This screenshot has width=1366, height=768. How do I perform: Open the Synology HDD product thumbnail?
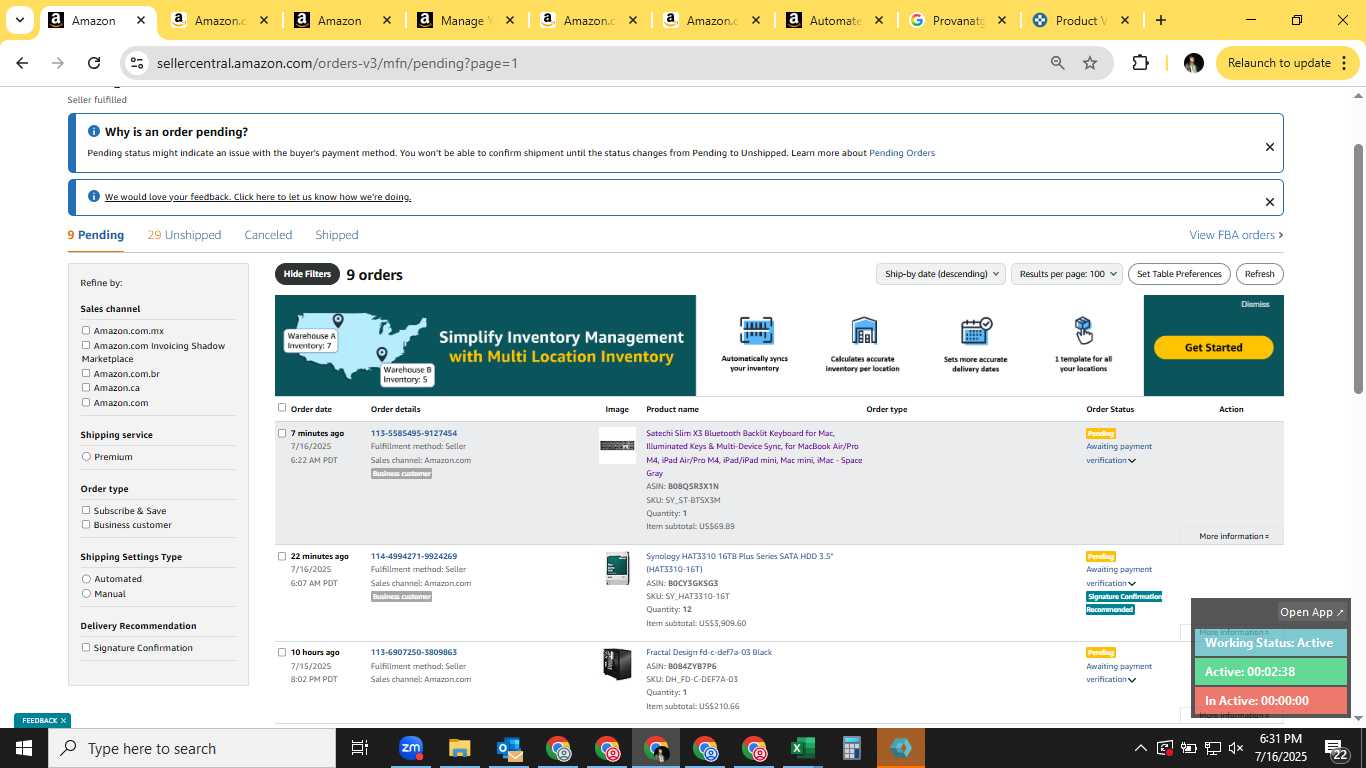(x=618, y=568)
